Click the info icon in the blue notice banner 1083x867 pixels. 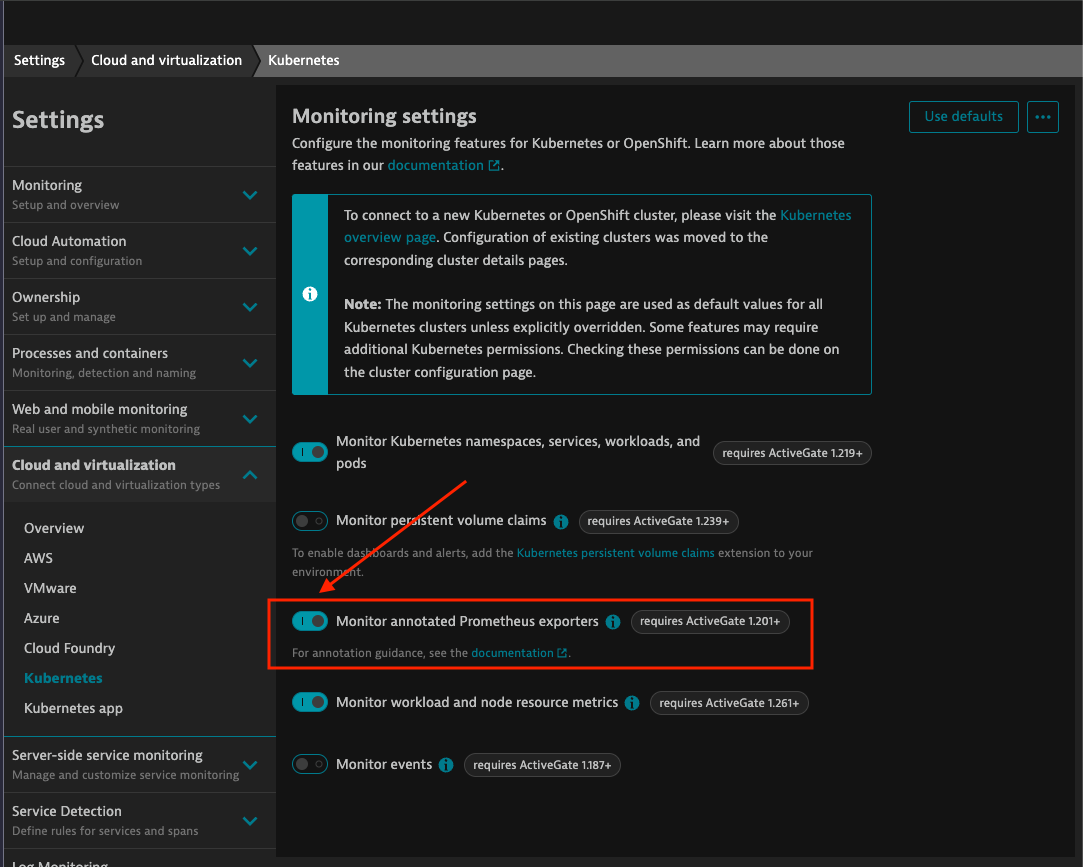310,294
